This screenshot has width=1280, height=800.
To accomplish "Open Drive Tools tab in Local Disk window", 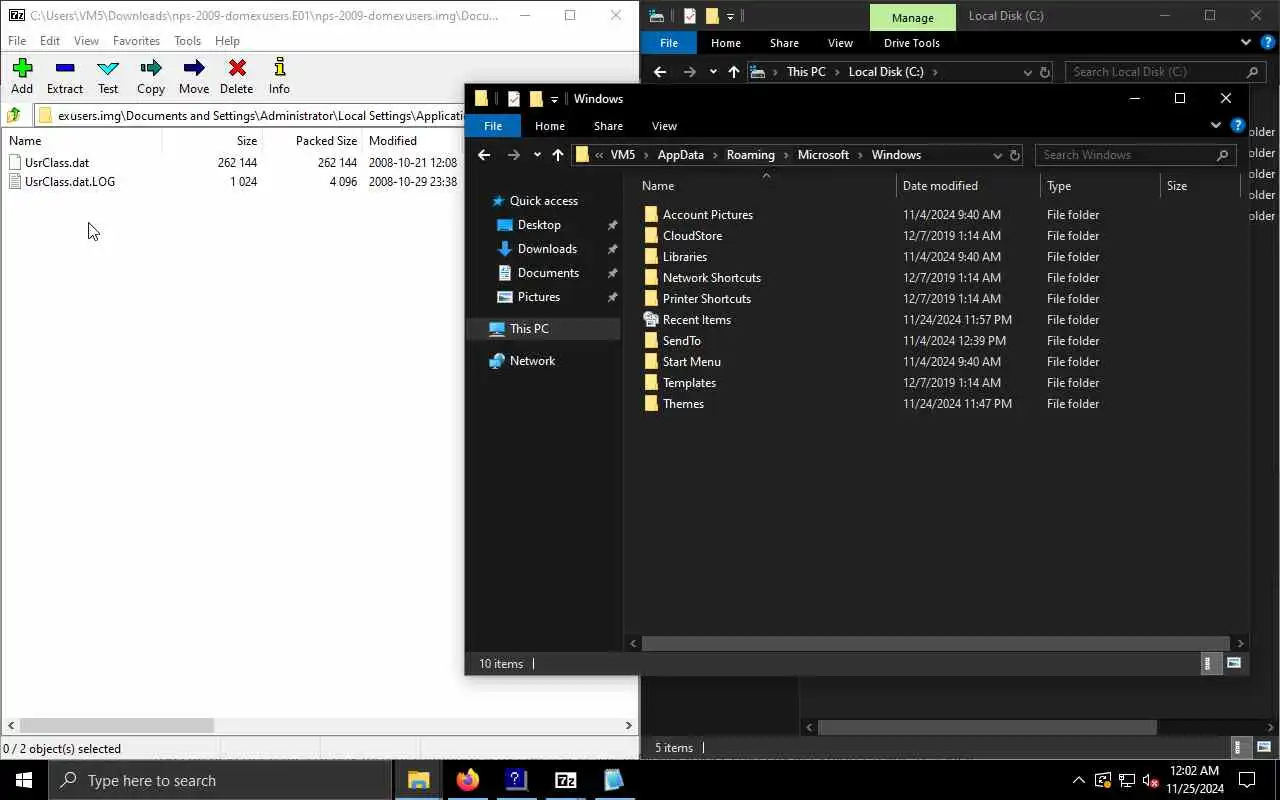I will coord(911,43).
